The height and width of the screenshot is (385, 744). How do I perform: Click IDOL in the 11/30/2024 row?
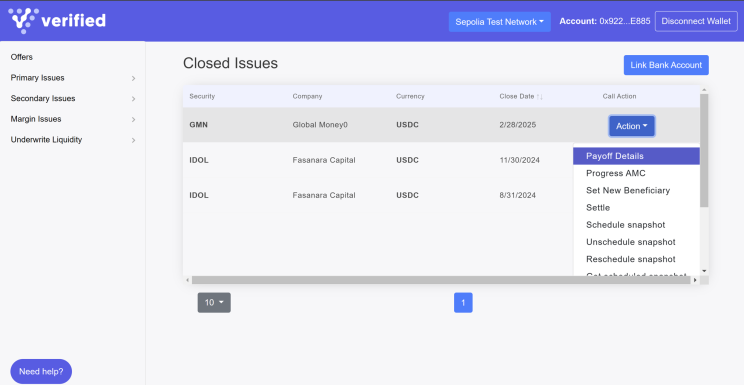(x=199, y=160)
